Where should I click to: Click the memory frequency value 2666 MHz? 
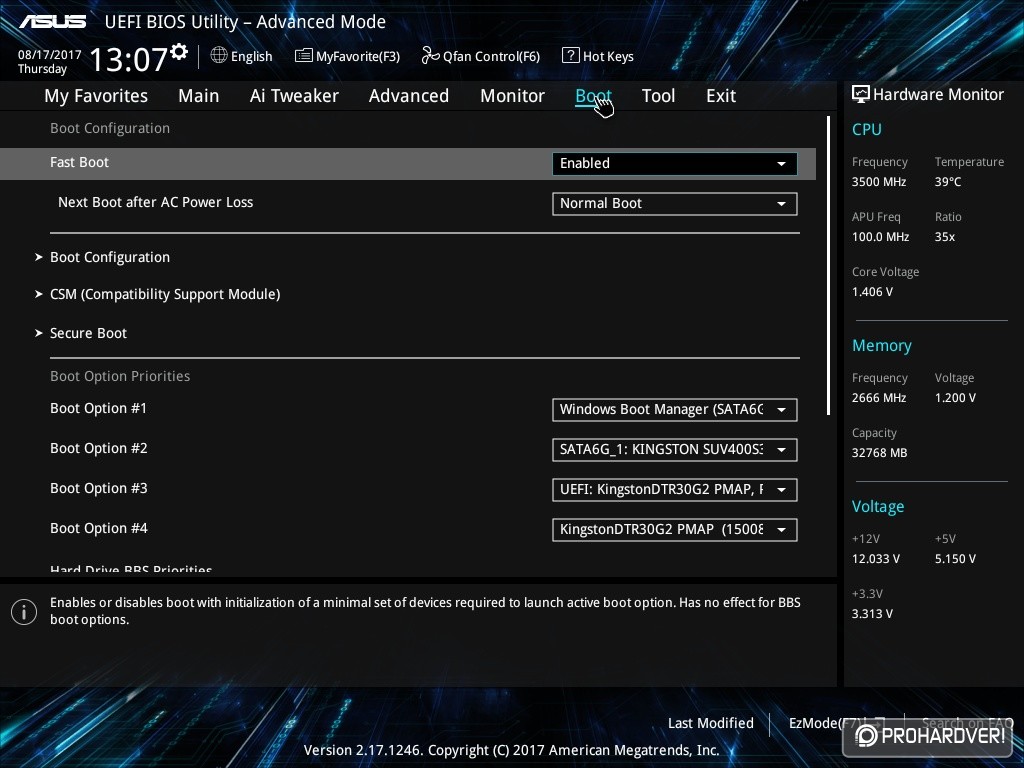coord(878,398)
